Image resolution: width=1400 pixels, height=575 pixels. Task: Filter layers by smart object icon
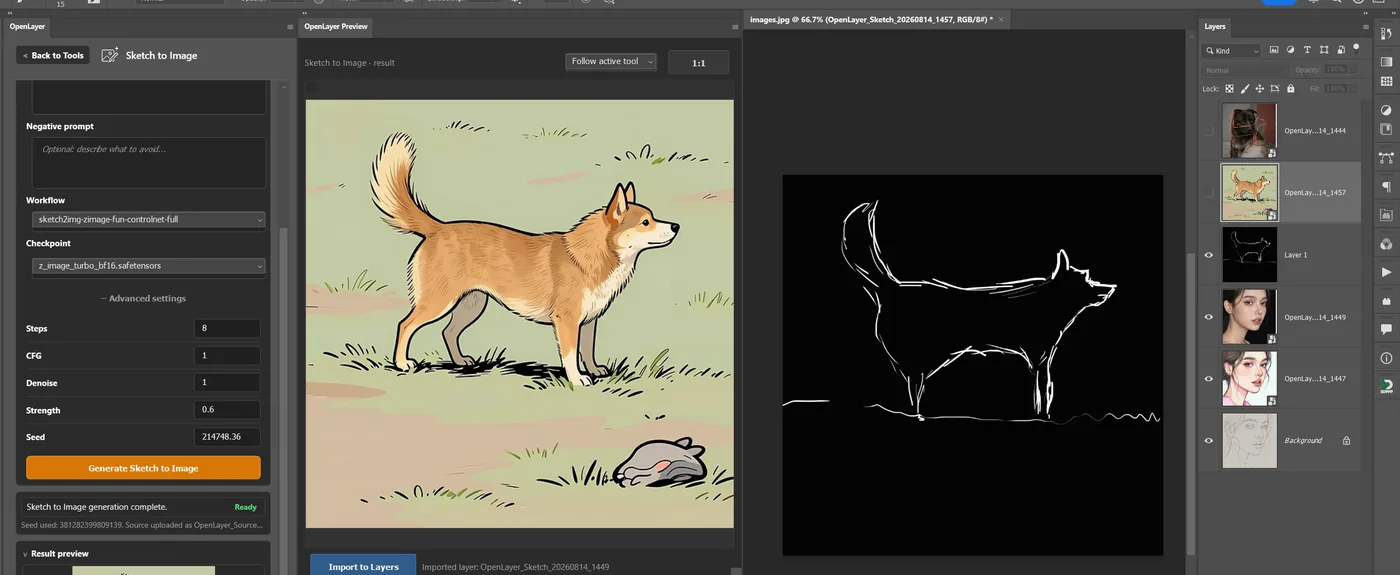(x=1341, y=50)
